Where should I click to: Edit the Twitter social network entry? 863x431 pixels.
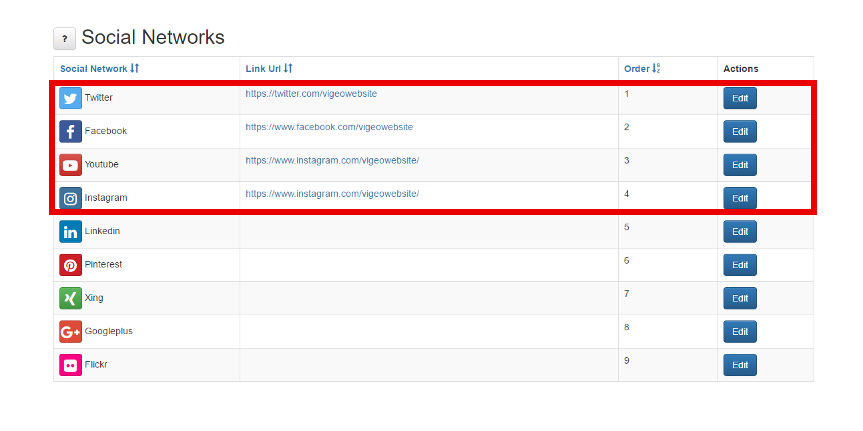[740, 98]
